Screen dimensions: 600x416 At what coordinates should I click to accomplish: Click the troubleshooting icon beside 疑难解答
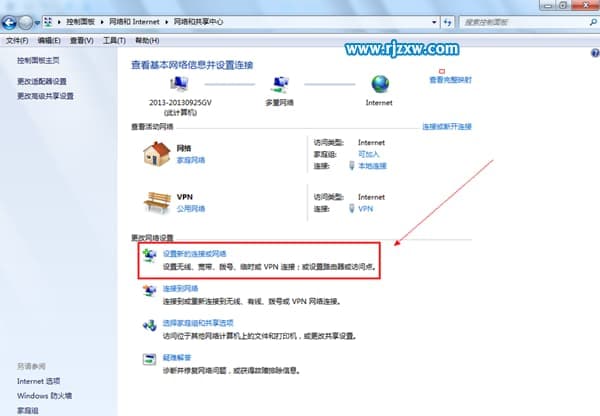[x=149, y=359]
